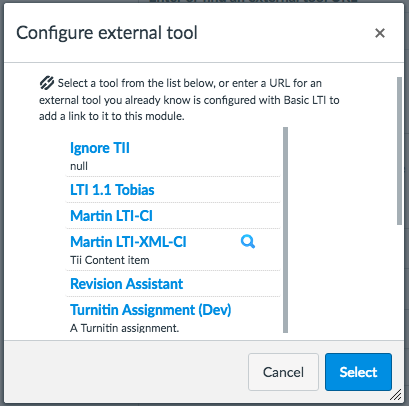Select the Turnitin Assignment (Dev) tool
This screenshot has width=409, height=406.
click(150, 310)
